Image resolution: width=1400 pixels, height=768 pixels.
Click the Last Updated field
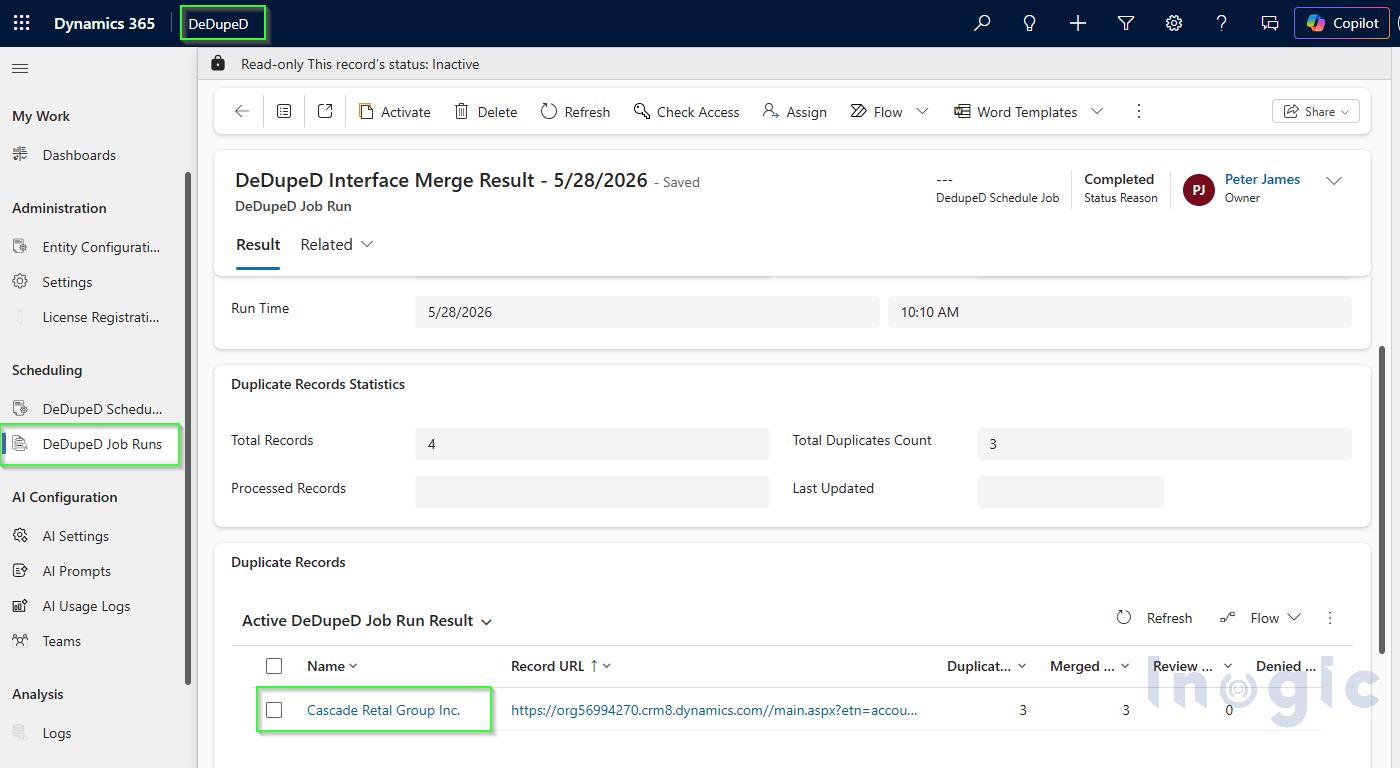[1070, 491]
